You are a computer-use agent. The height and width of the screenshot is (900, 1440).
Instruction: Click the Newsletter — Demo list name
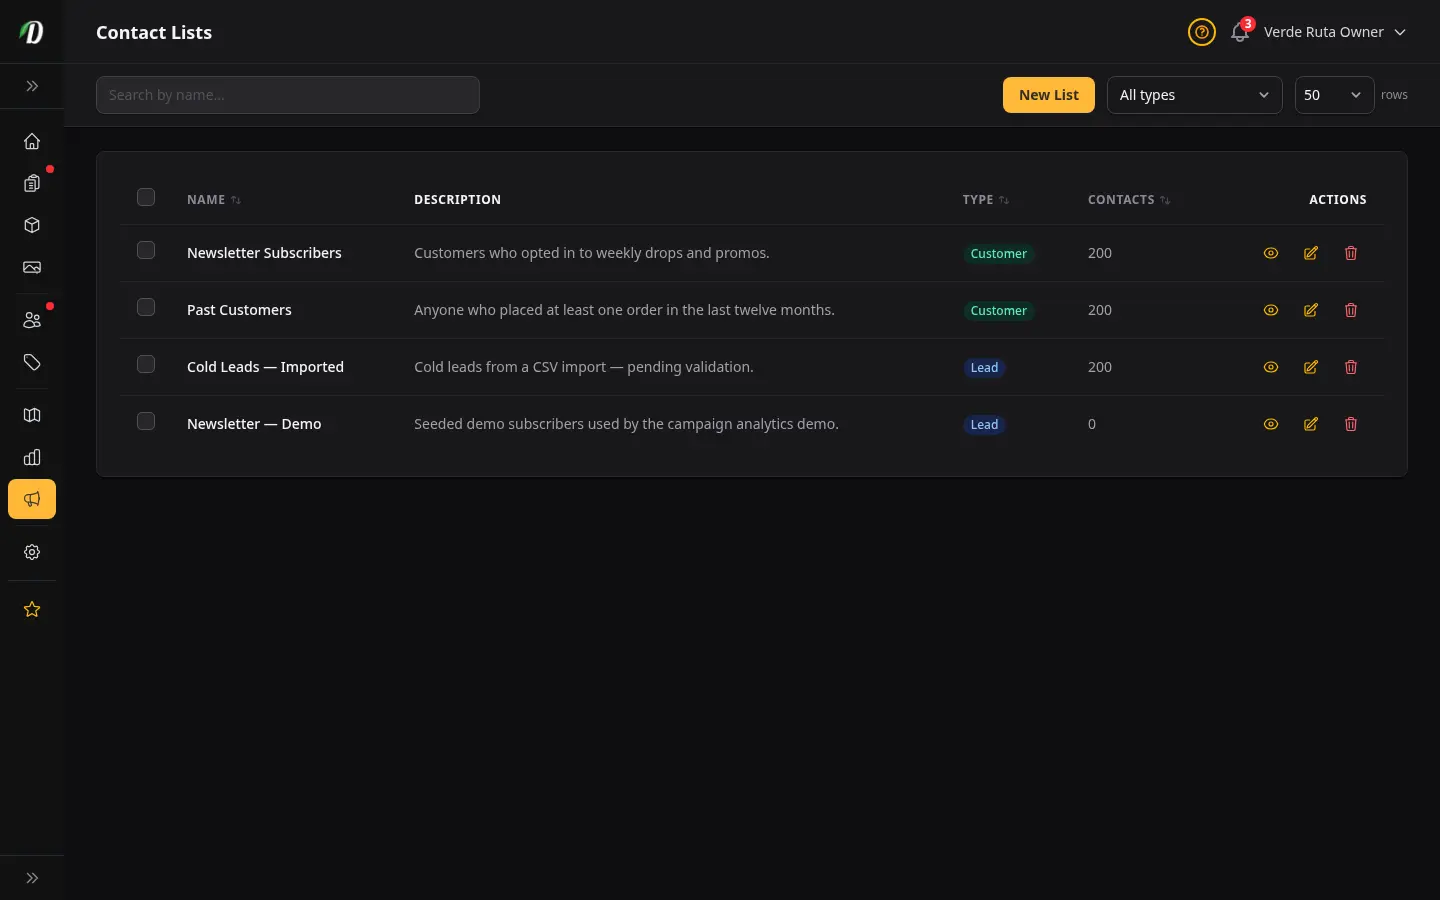click(x=254, y=424)
